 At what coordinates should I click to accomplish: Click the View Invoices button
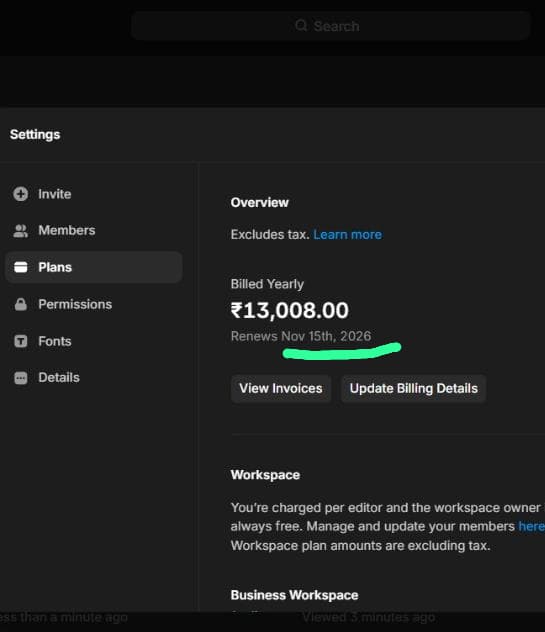coord(281,389)
